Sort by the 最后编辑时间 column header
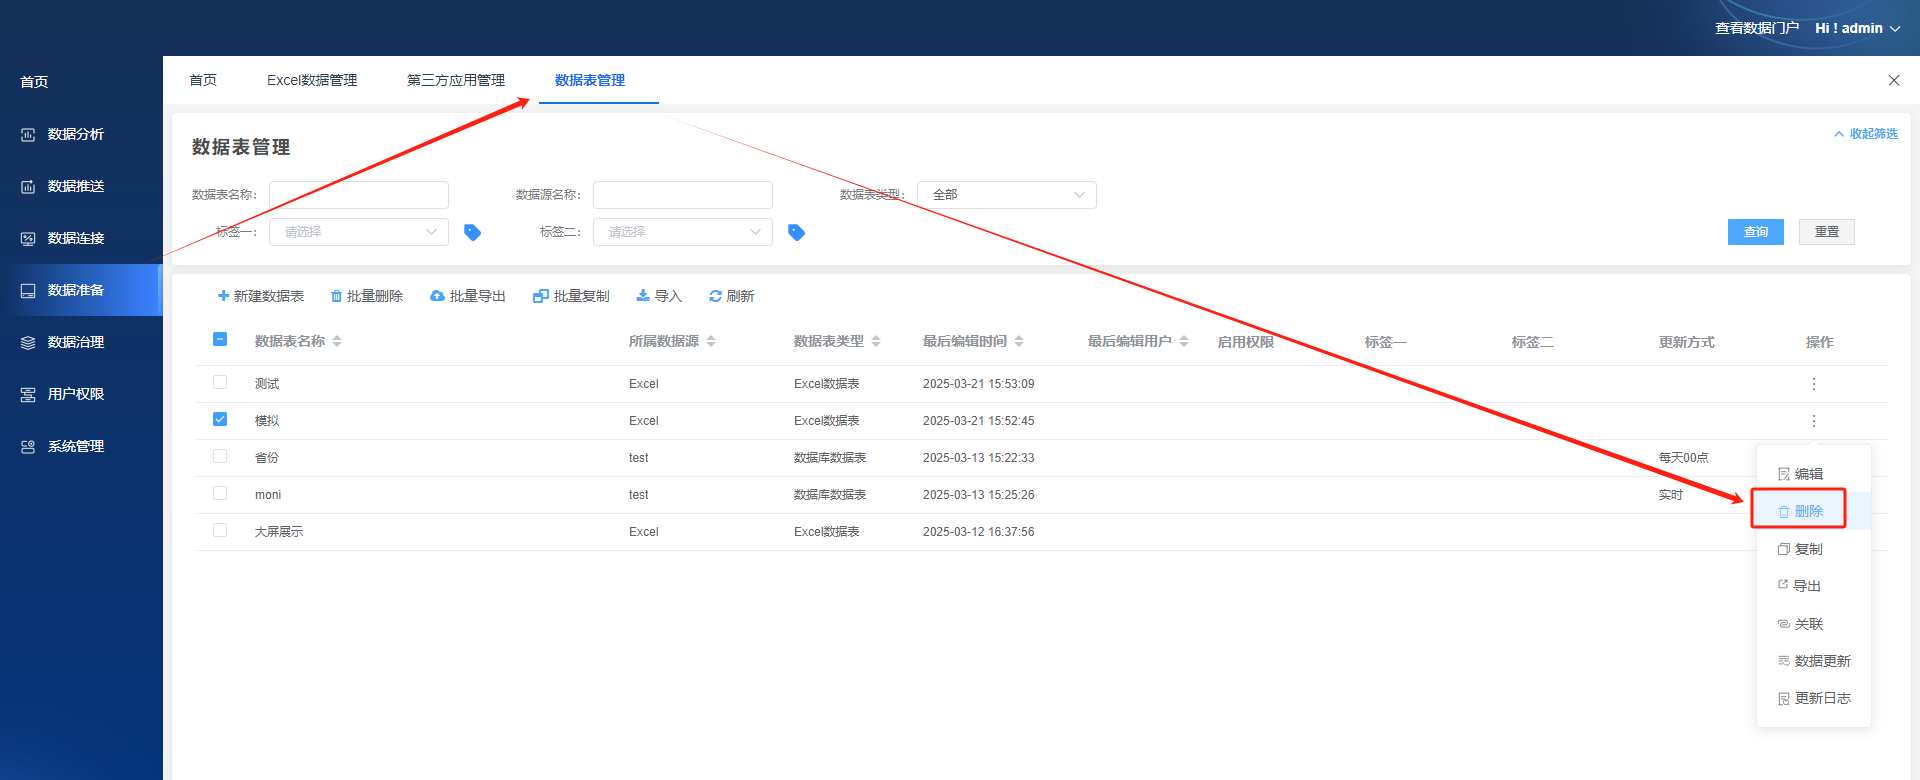 tap(965, 341)
